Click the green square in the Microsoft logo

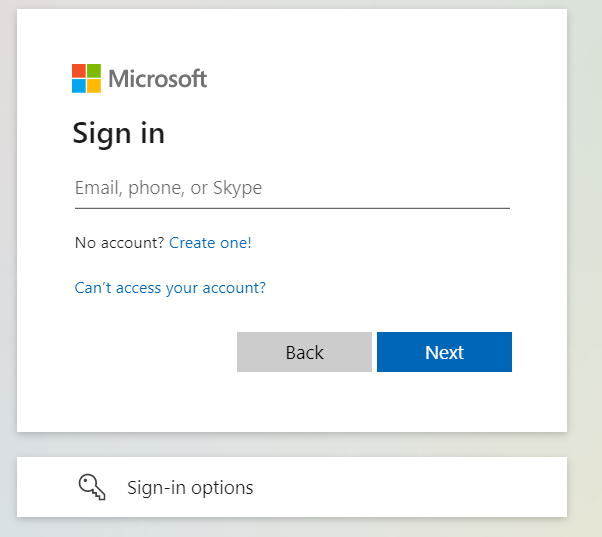pos(94,71)
